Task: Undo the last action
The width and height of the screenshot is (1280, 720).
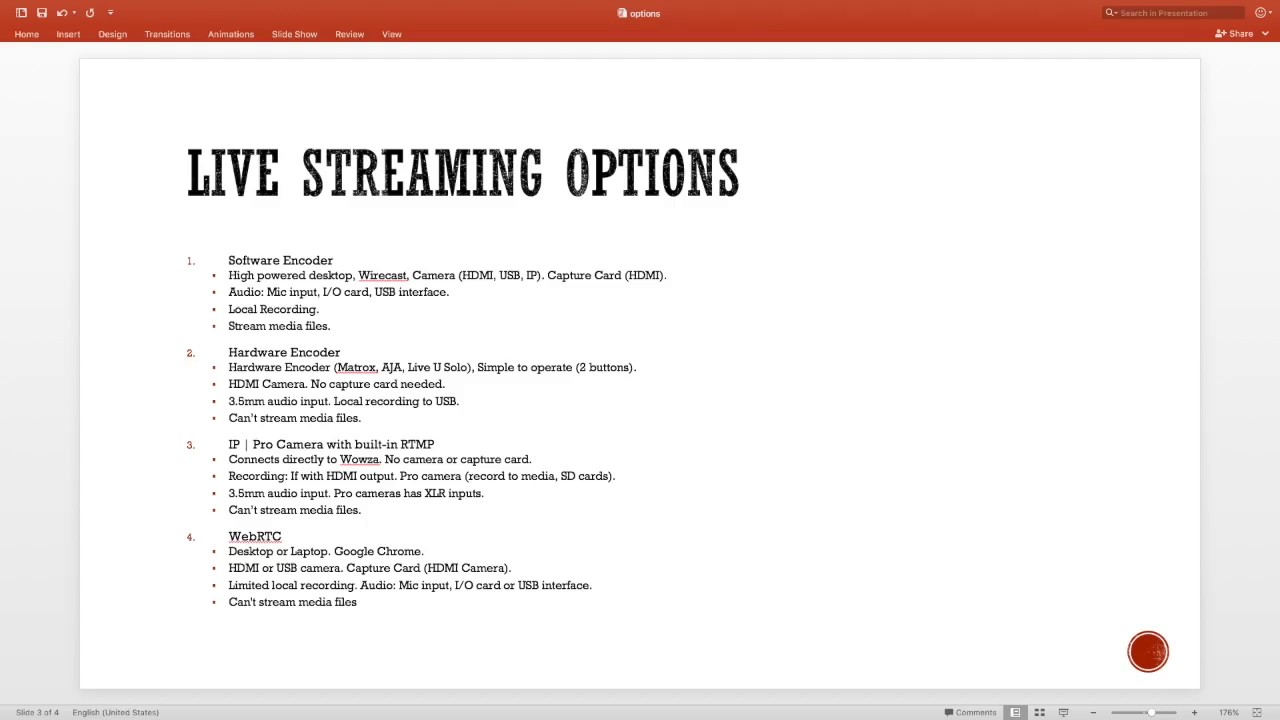Action: (x=62, y=13)
